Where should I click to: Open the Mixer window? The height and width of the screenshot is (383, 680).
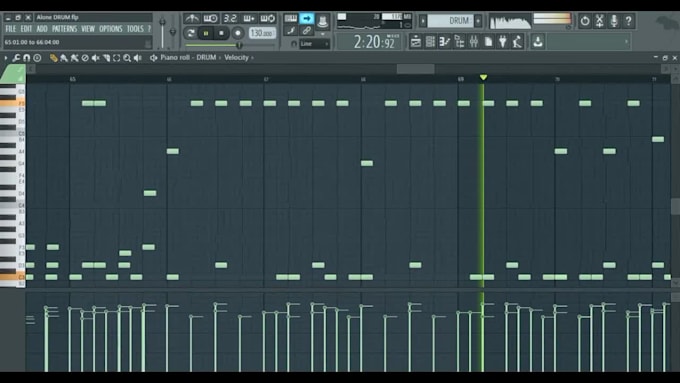click(474, 42)
